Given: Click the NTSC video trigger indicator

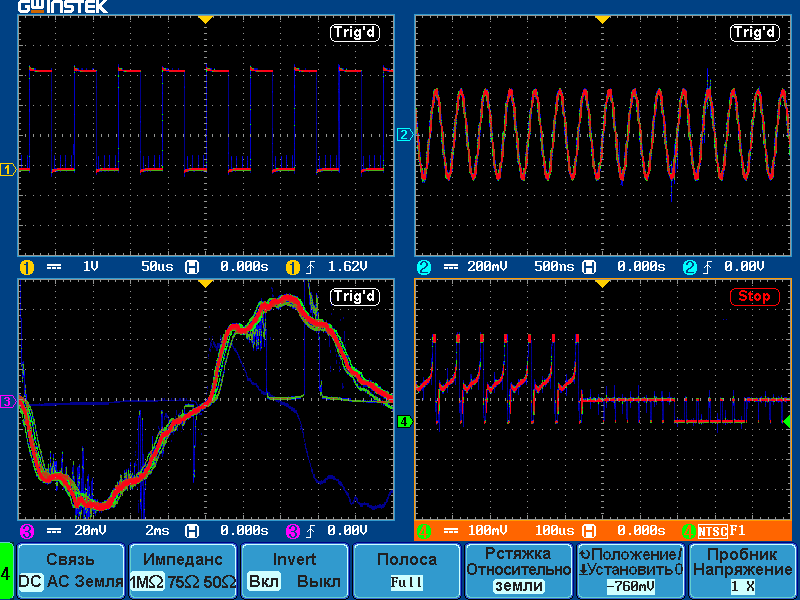Looking at the screenshot, I should pyautogui.click(x=711, y=531).
